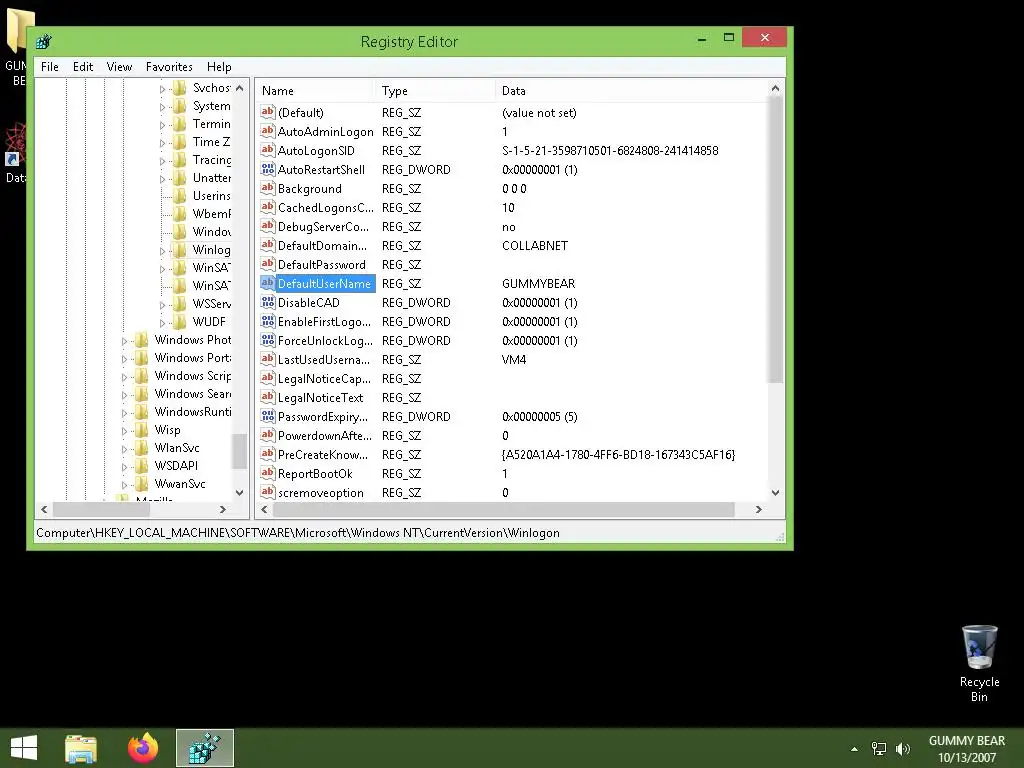Open File Explorer from the taskbar

click(81, 748)
